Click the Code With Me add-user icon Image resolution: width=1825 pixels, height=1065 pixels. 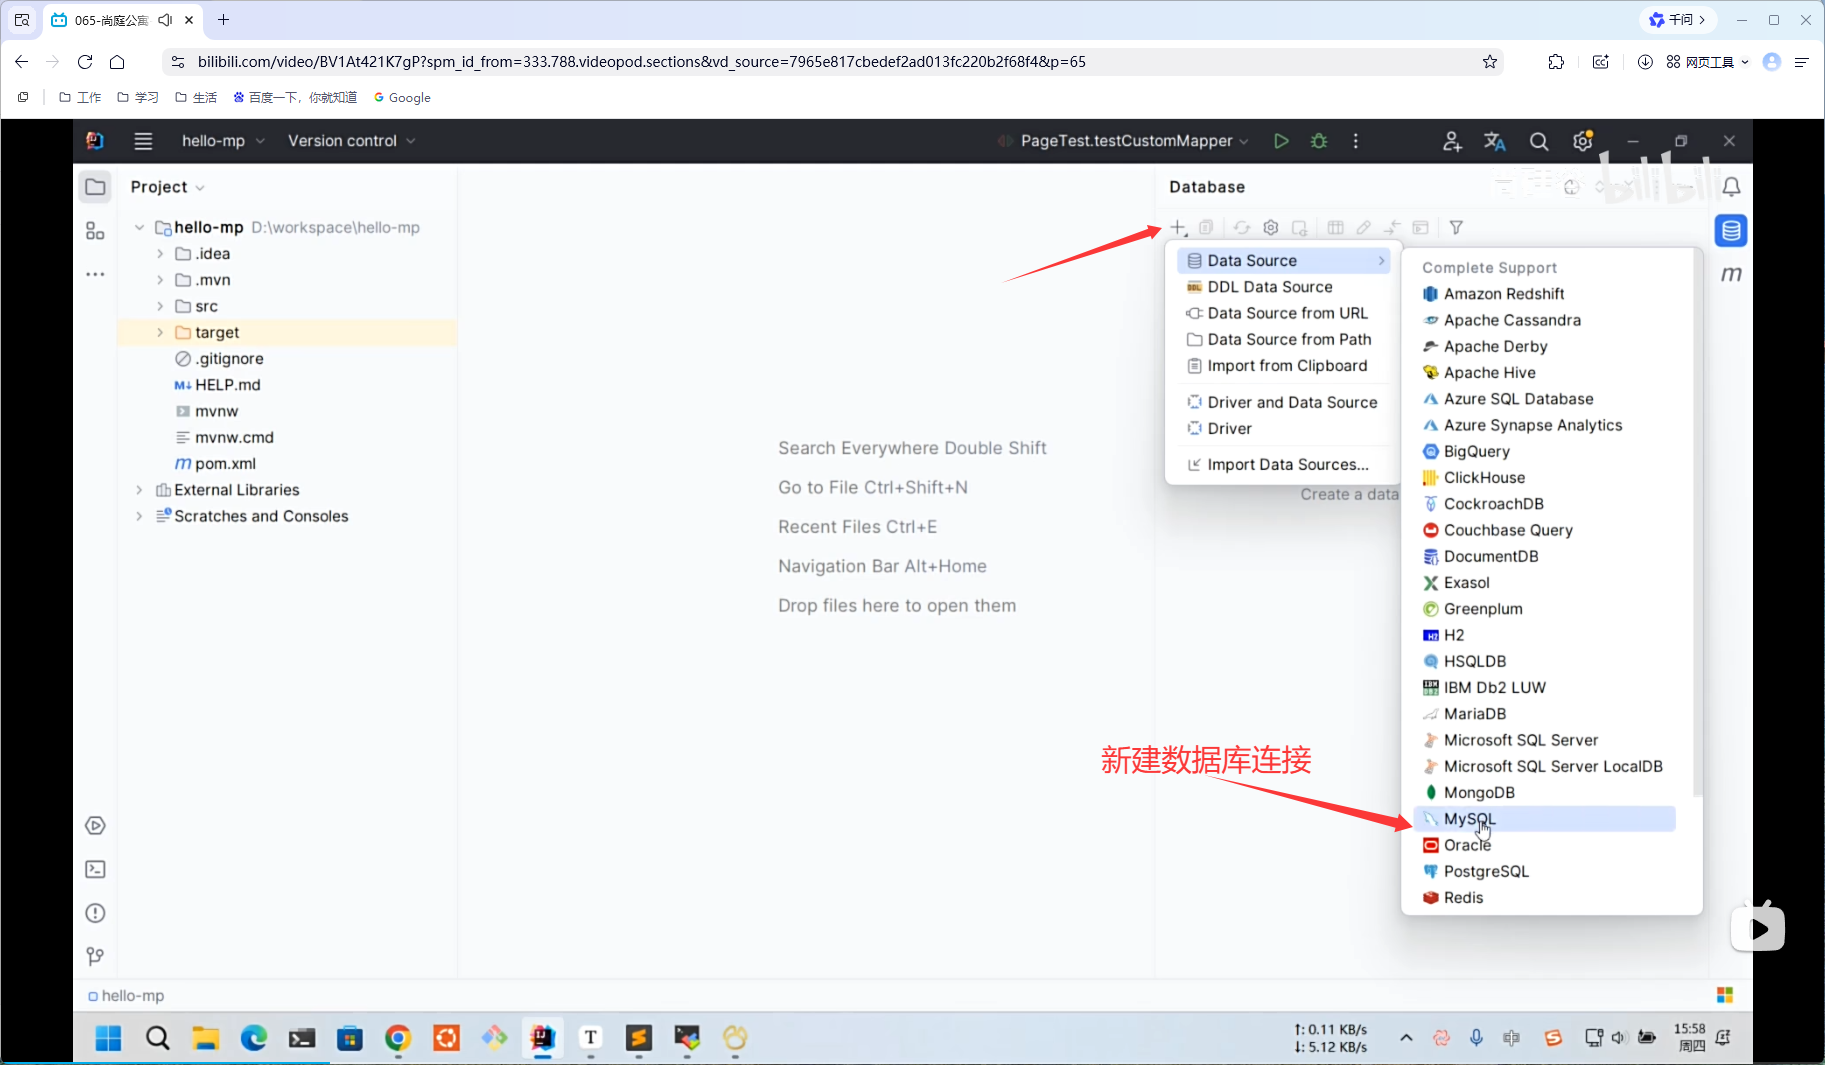[x=1452, y=141]
